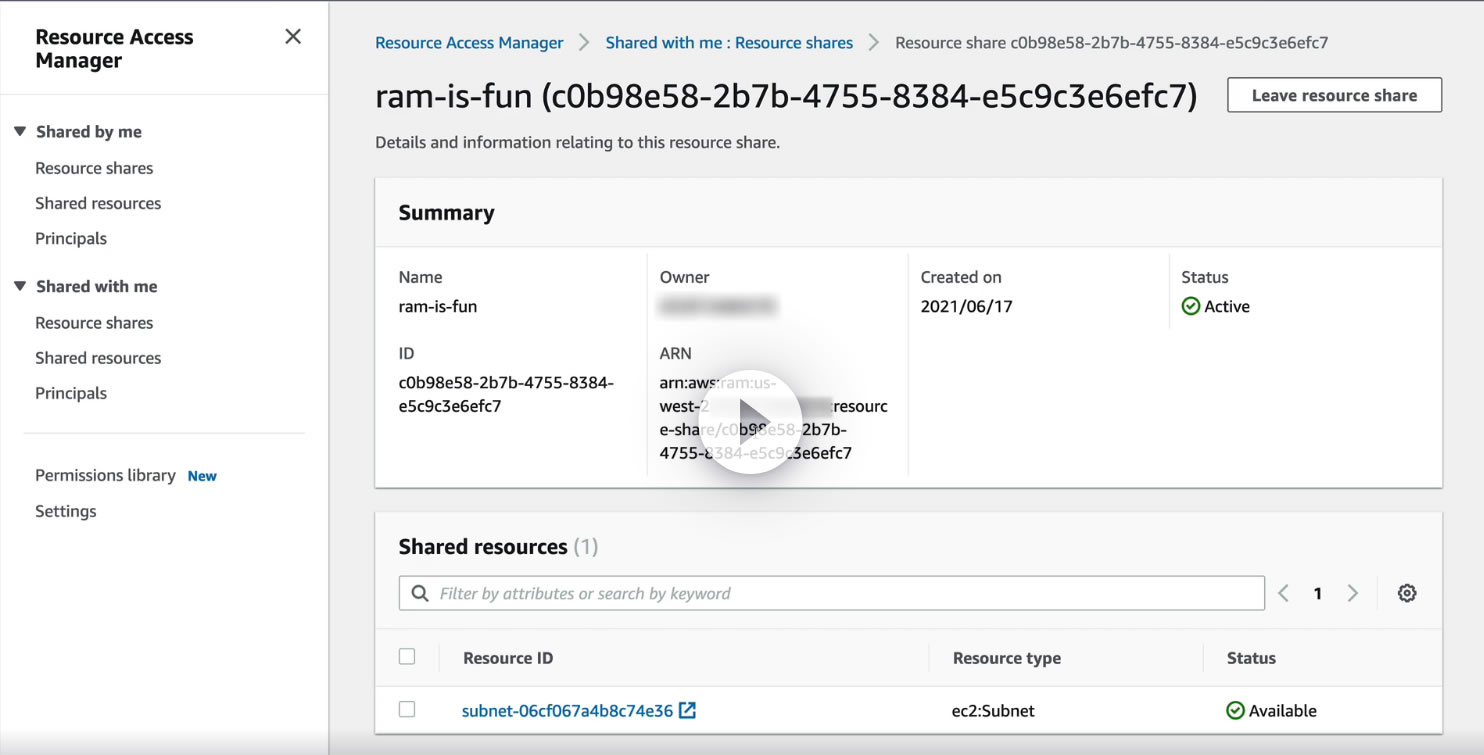Click the search magnifier icon in filter box
This screenshot has height=755, width=1484.
point(421,593)
